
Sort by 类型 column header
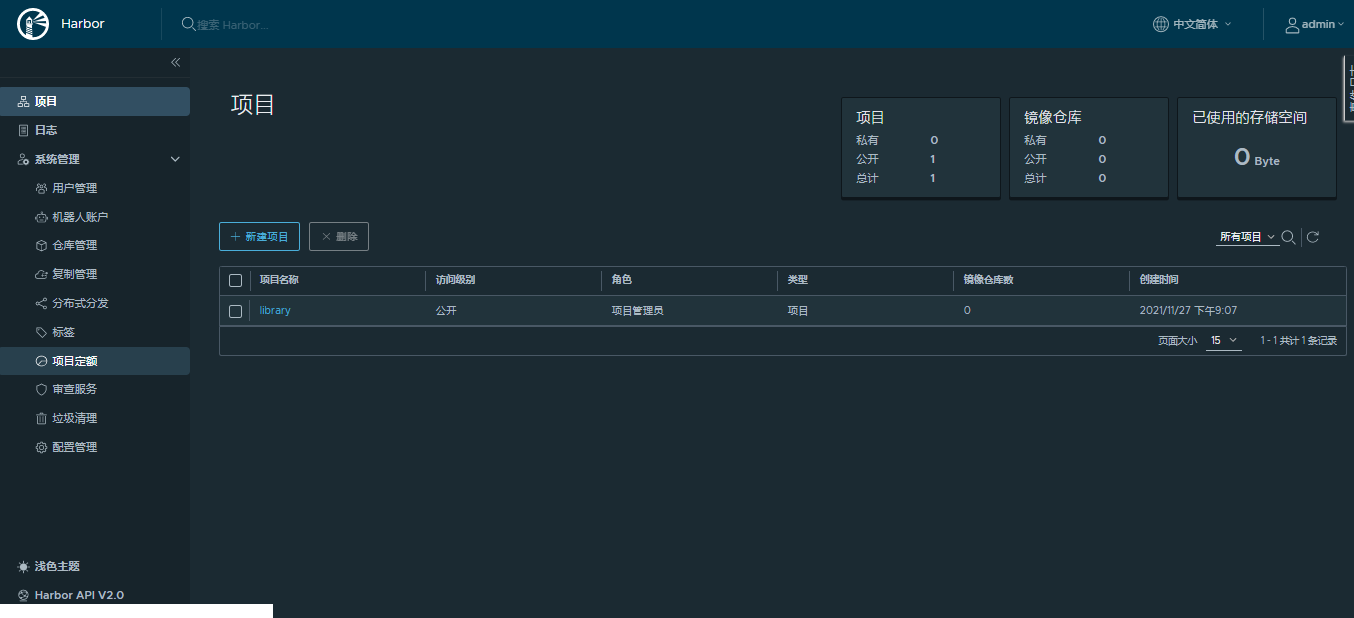pos(797,280)
